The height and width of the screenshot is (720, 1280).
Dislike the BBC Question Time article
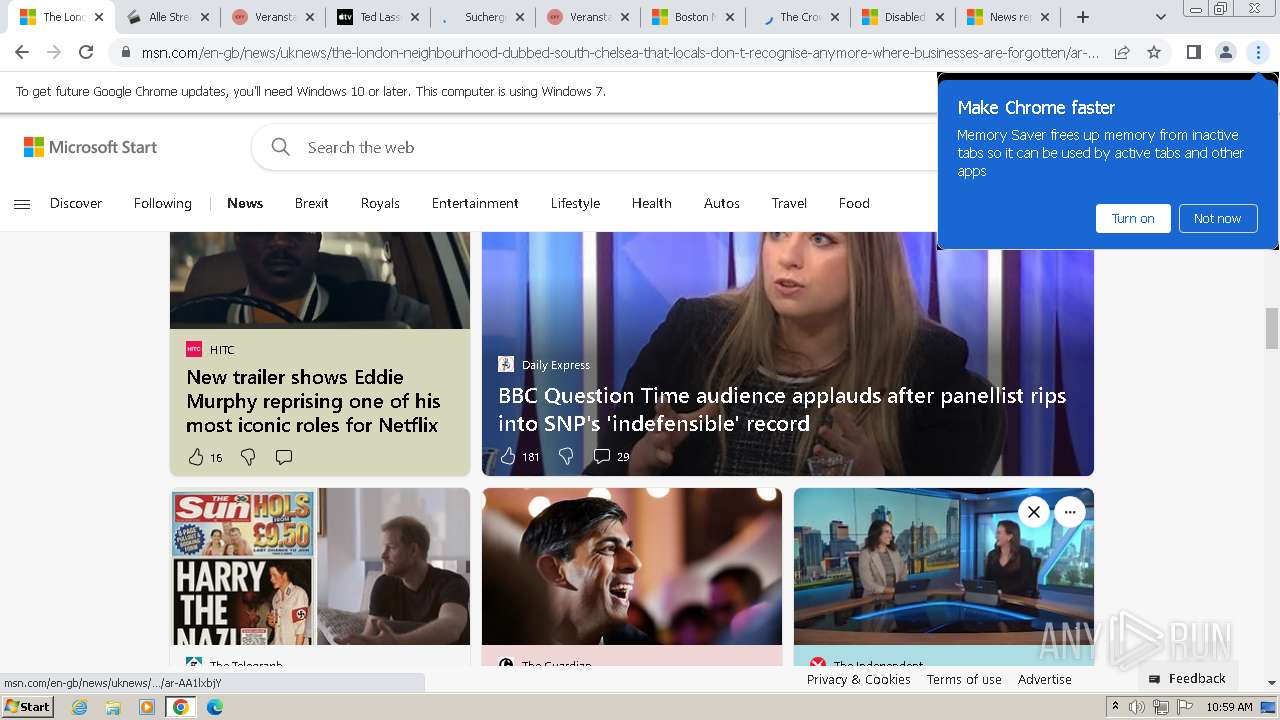click(x=566, y=456)
